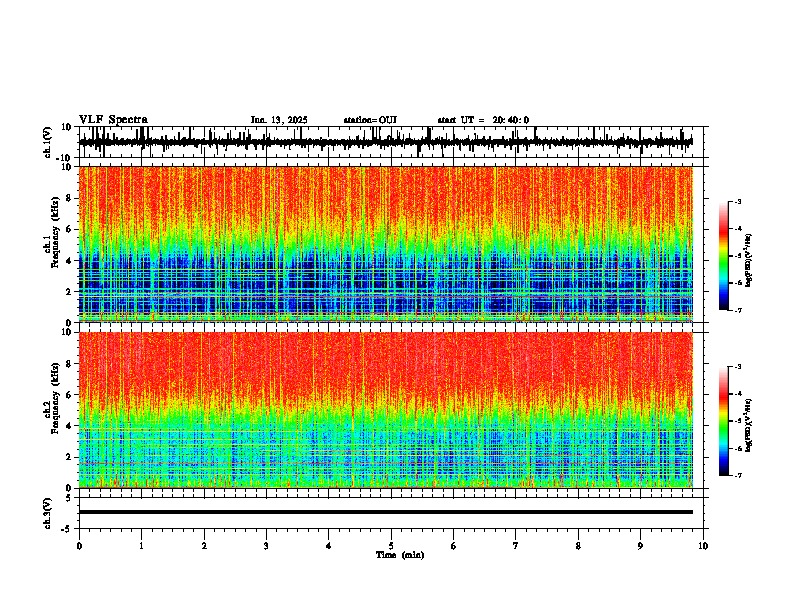The image size is (792, 612).
Task: Click the ch.2 spectrogram "2" kHz tick label
Action: coord(69,457)
